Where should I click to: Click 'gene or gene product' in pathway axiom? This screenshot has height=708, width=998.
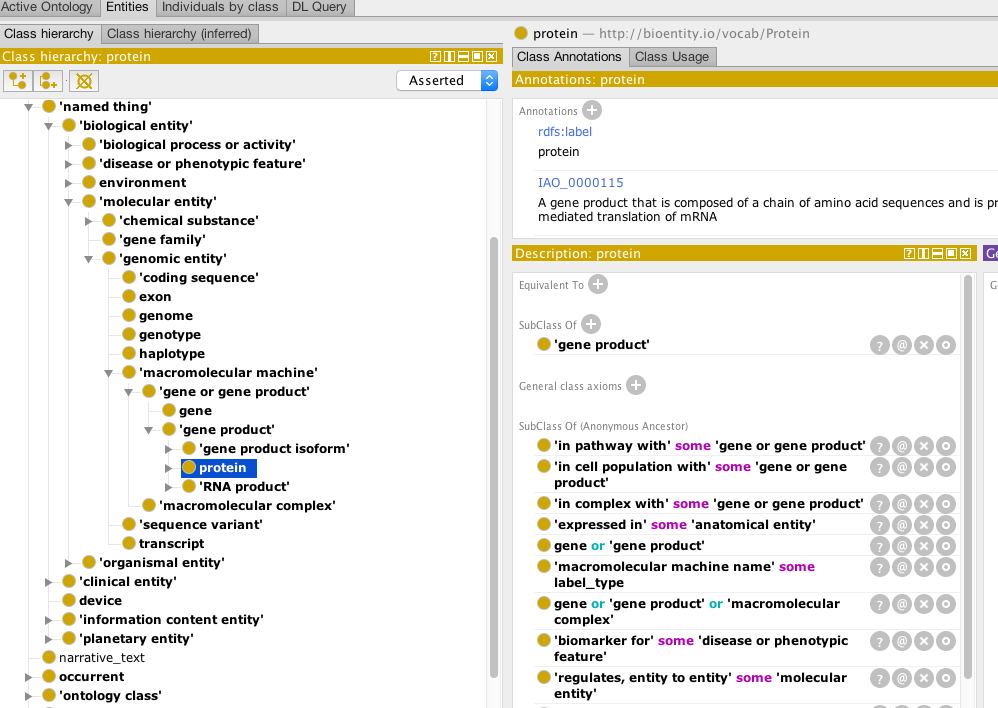coord(790,446)
